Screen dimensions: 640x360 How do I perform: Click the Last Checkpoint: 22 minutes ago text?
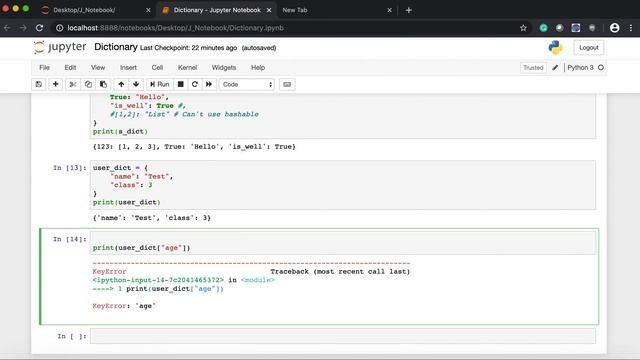coord(188,48)
